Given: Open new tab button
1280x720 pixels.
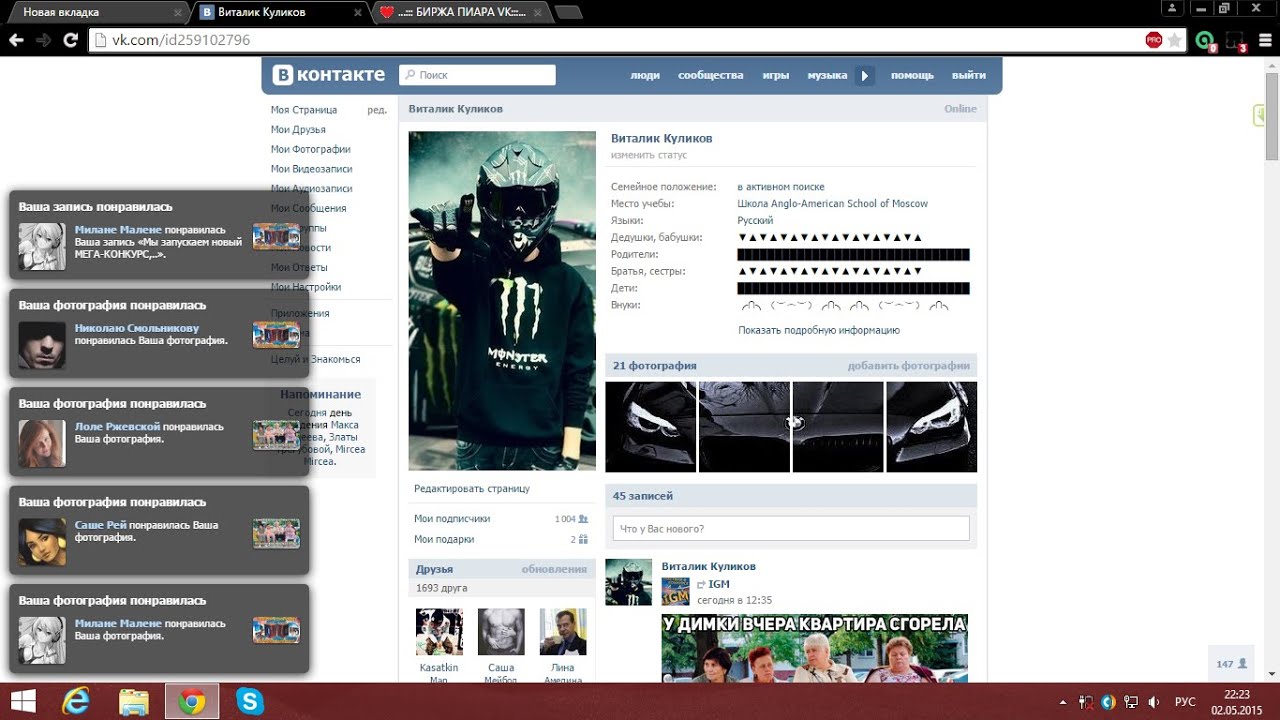Looking at the screenshot, I should (x=568, y=13).
